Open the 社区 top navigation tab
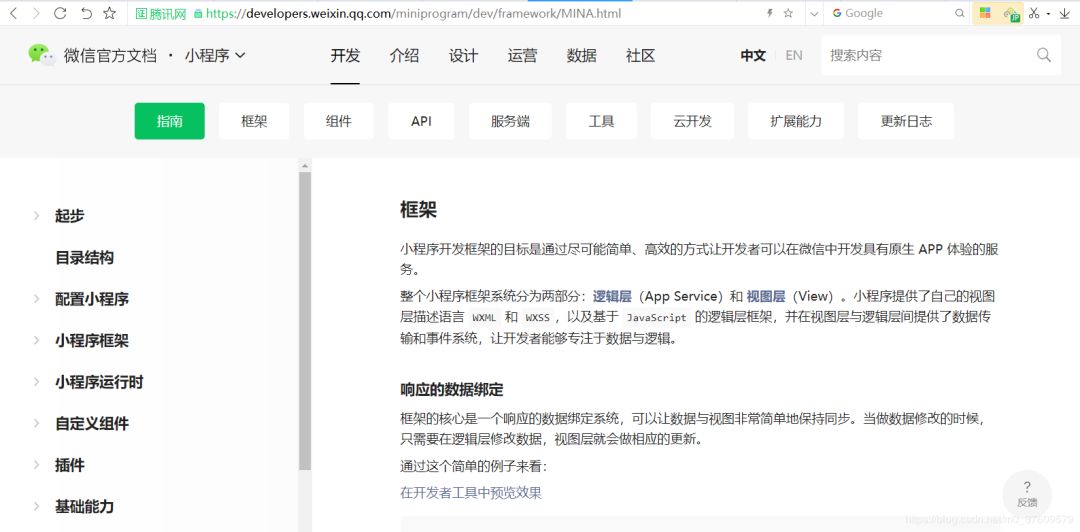 coord(641,56)
